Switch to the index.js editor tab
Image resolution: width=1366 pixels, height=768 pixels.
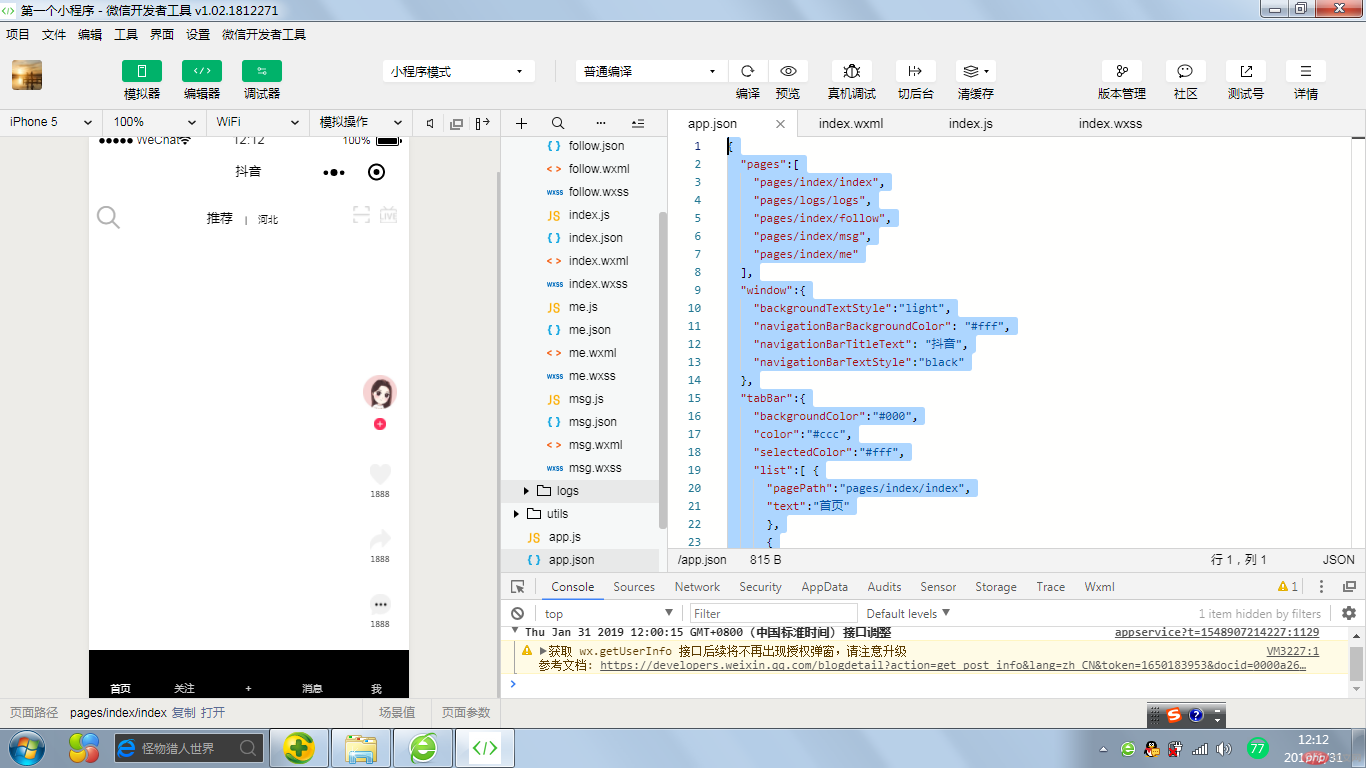(971, 124)
